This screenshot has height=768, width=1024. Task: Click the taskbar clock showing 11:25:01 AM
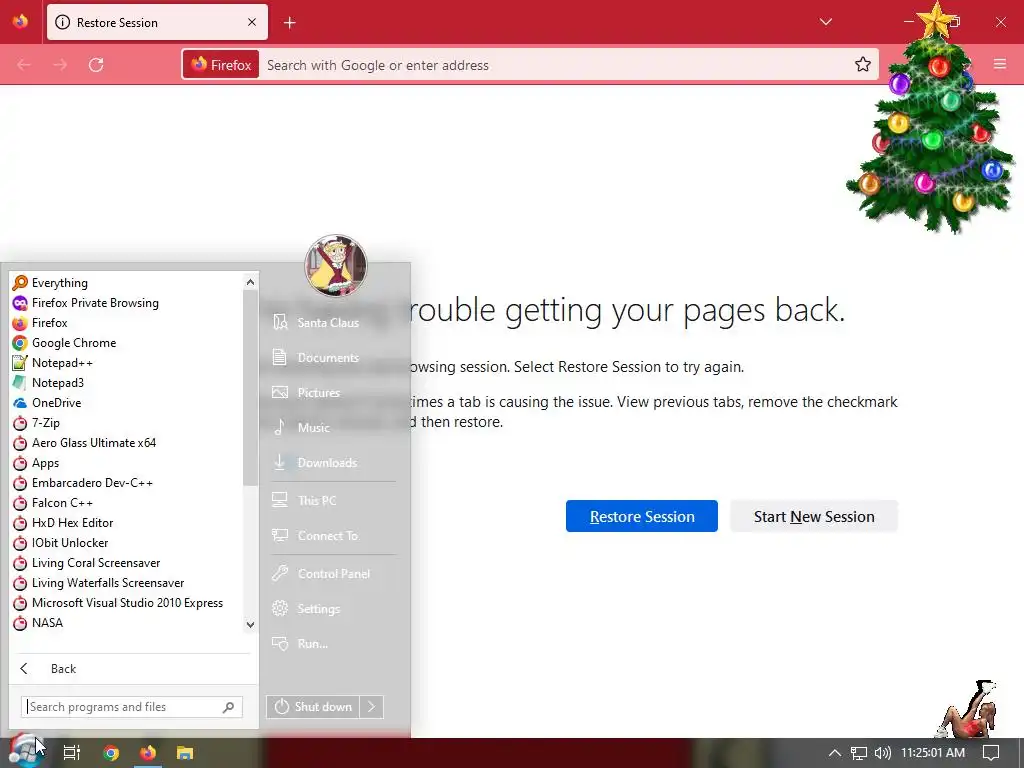933,753
